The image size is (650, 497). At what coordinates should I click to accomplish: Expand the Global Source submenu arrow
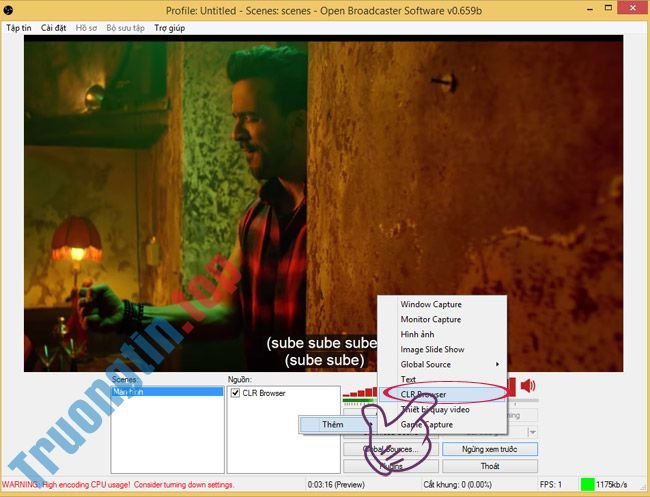[497, 364]
